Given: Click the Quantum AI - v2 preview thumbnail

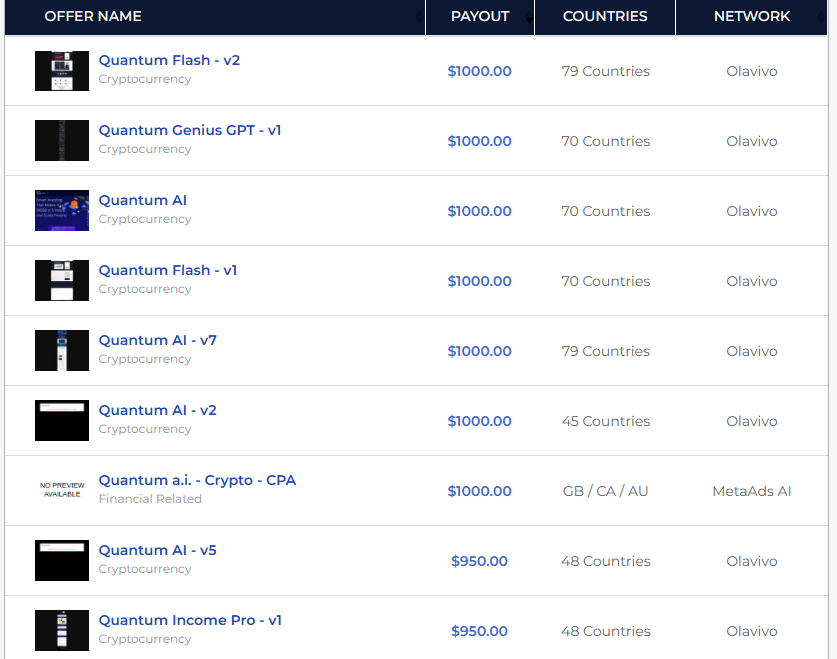Looking at the screenshot, I should click(x=62, y=420).
